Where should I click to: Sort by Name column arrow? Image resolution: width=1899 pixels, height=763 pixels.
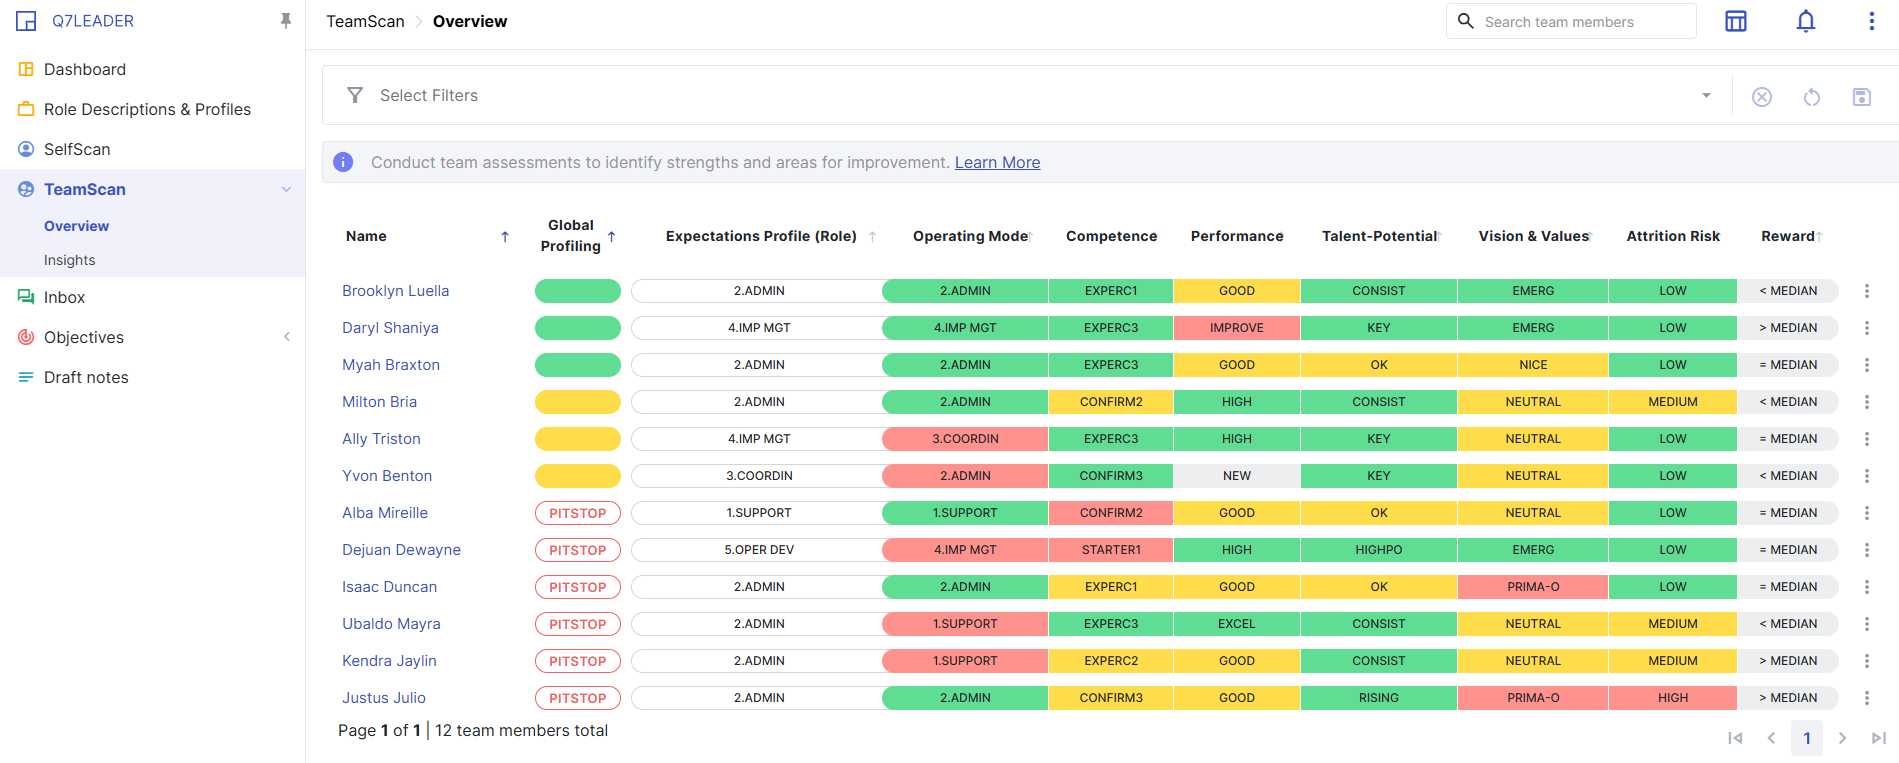click(505, 237)
